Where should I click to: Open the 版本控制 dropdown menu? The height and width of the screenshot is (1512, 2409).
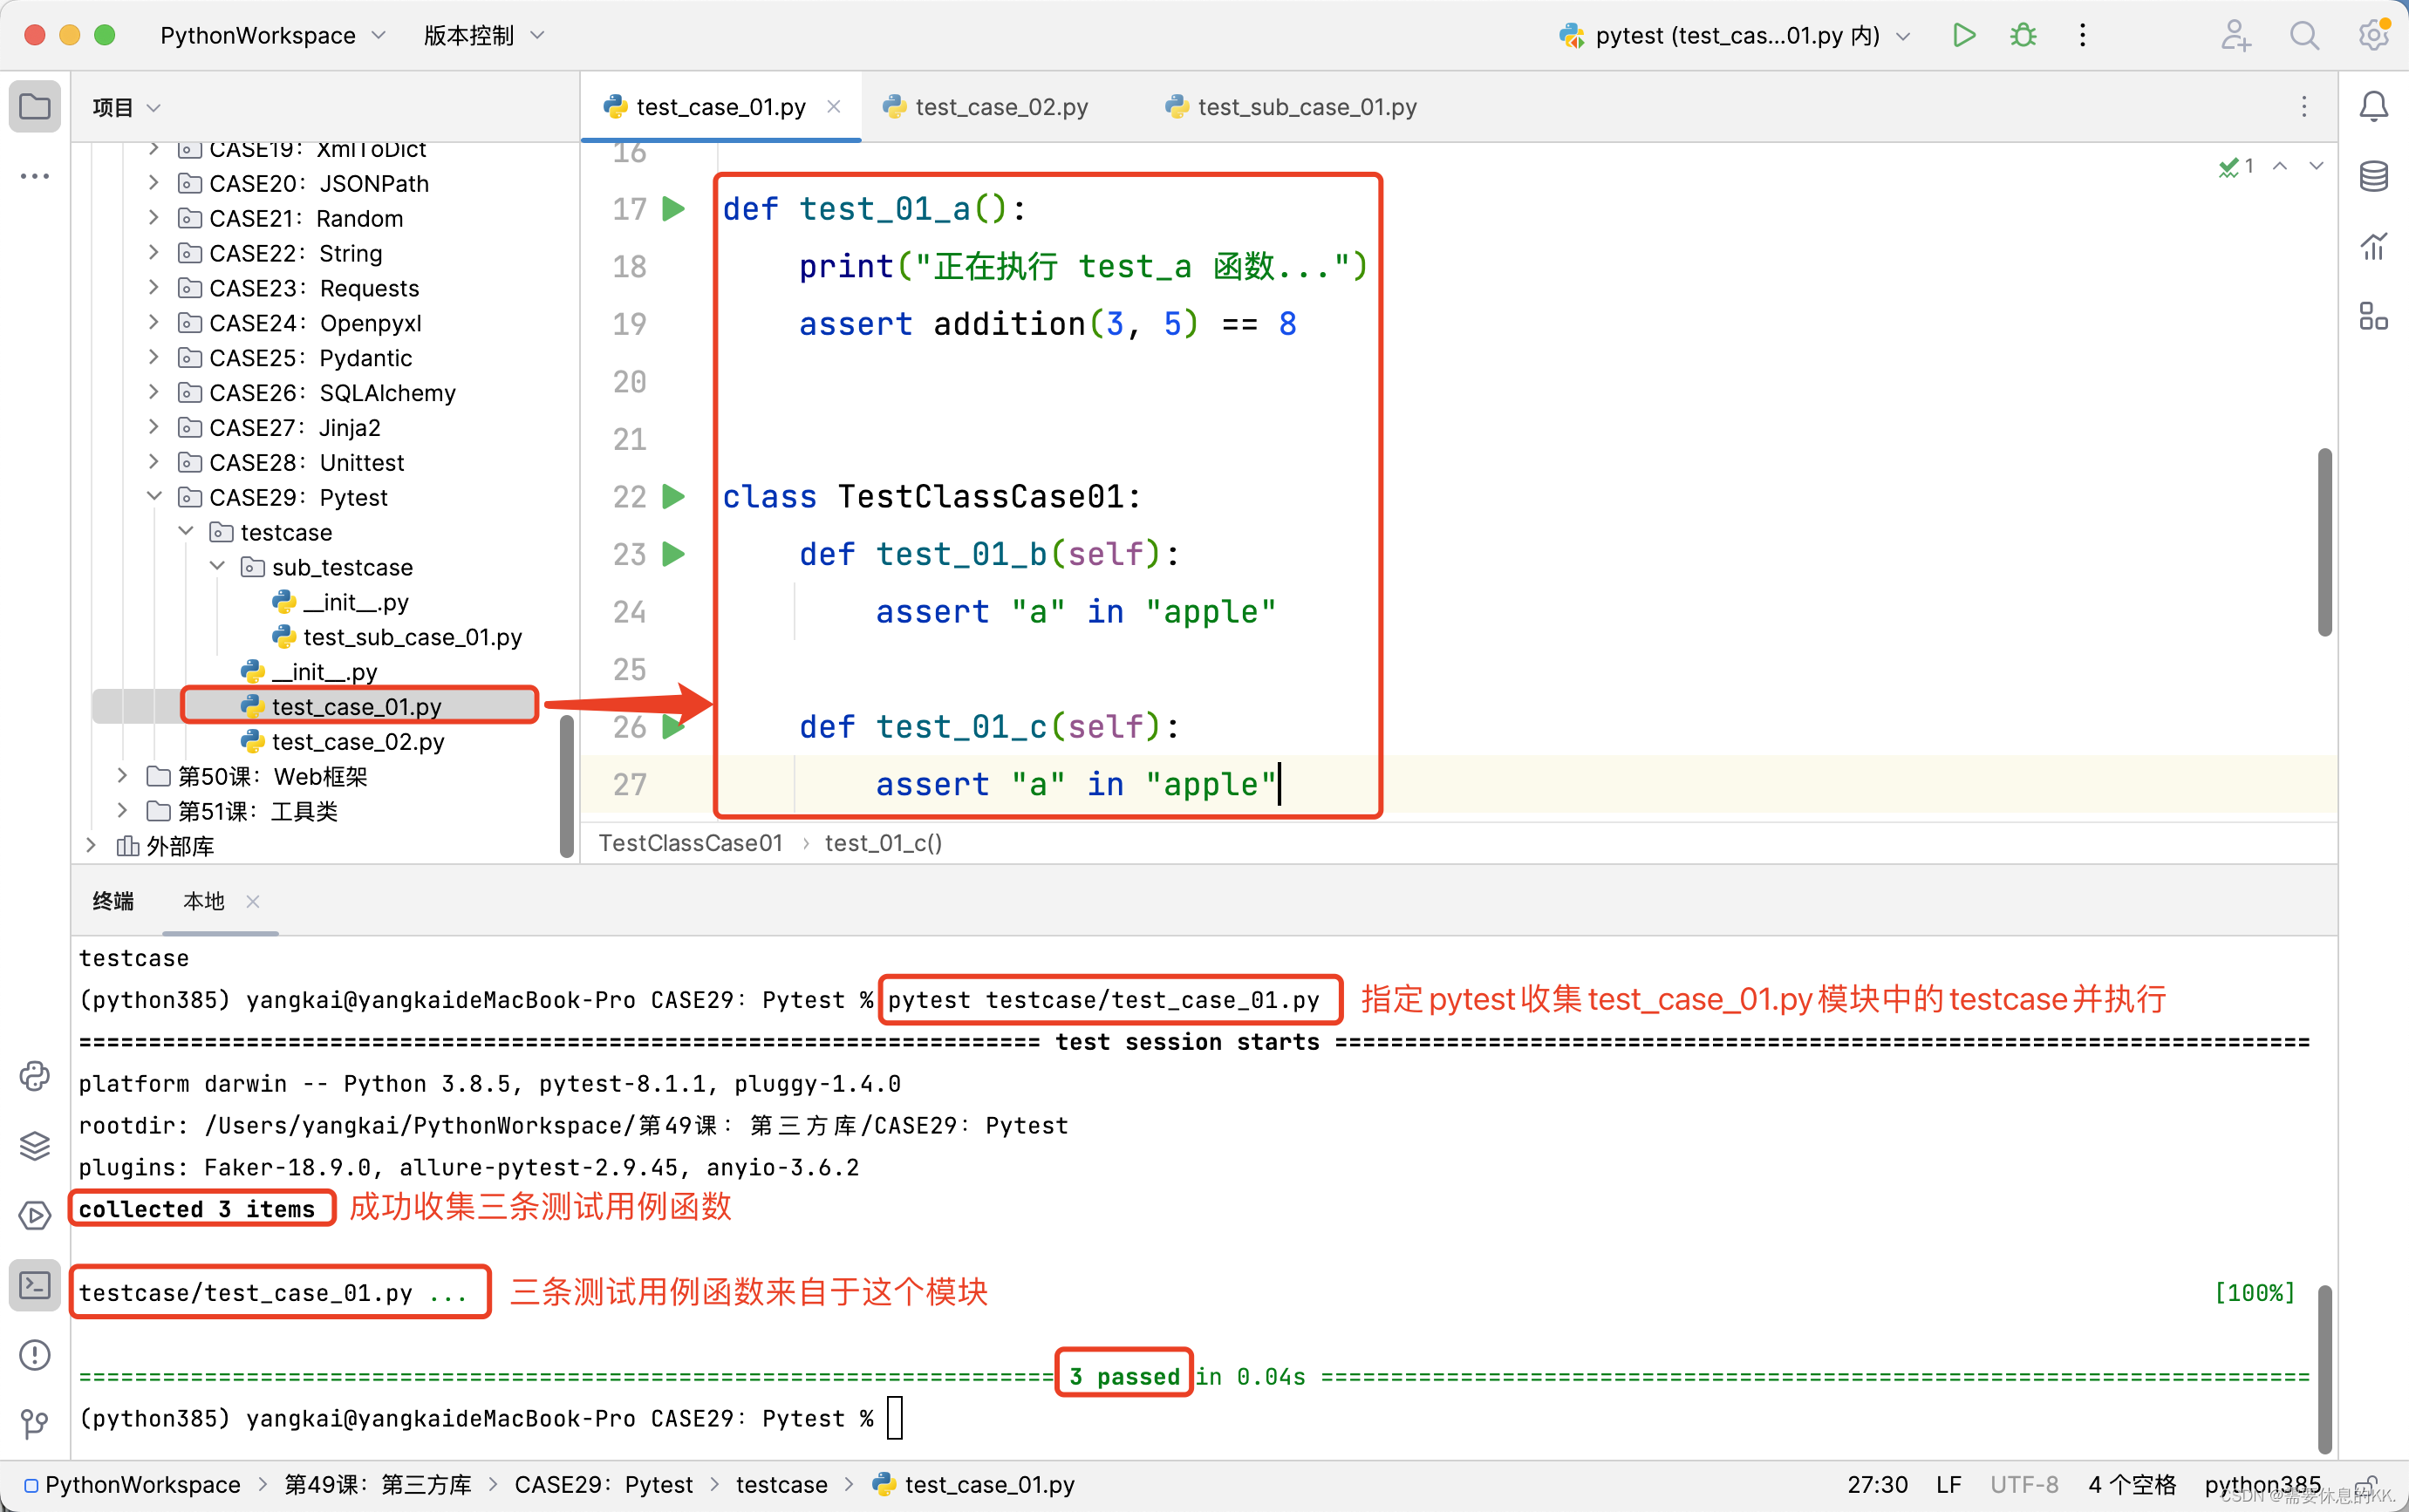(484, 36)
